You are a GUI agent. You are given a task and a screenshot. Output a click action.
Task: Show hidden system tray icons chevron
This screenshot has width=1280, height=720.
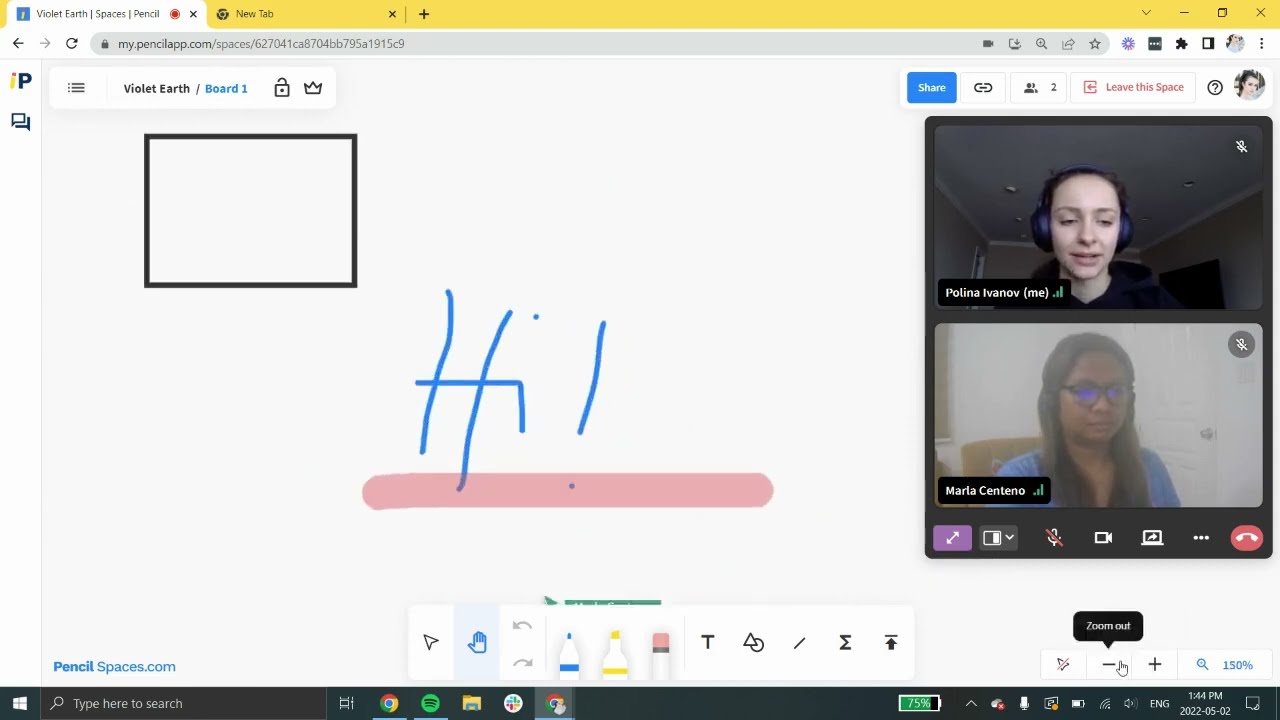coord(971,703)
